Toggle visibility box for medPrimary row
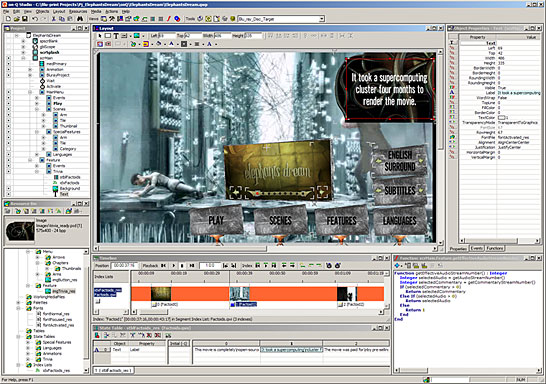The image size is (546, 384). coord(9,64)
